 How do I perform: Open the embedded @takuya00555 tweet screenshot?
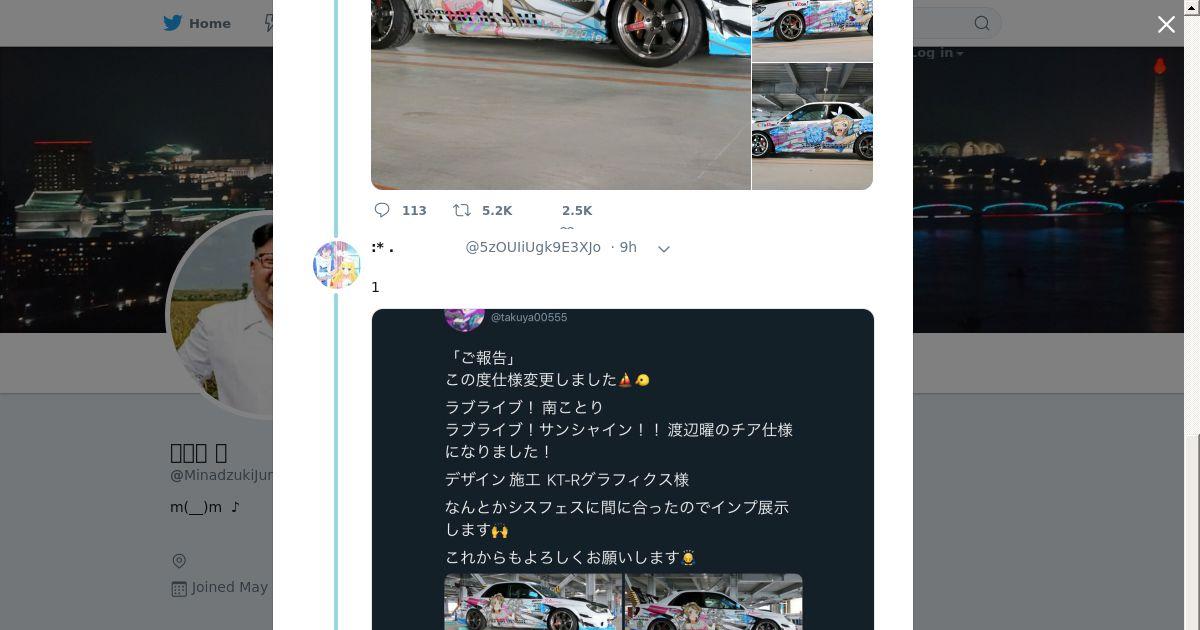(623, 469)
